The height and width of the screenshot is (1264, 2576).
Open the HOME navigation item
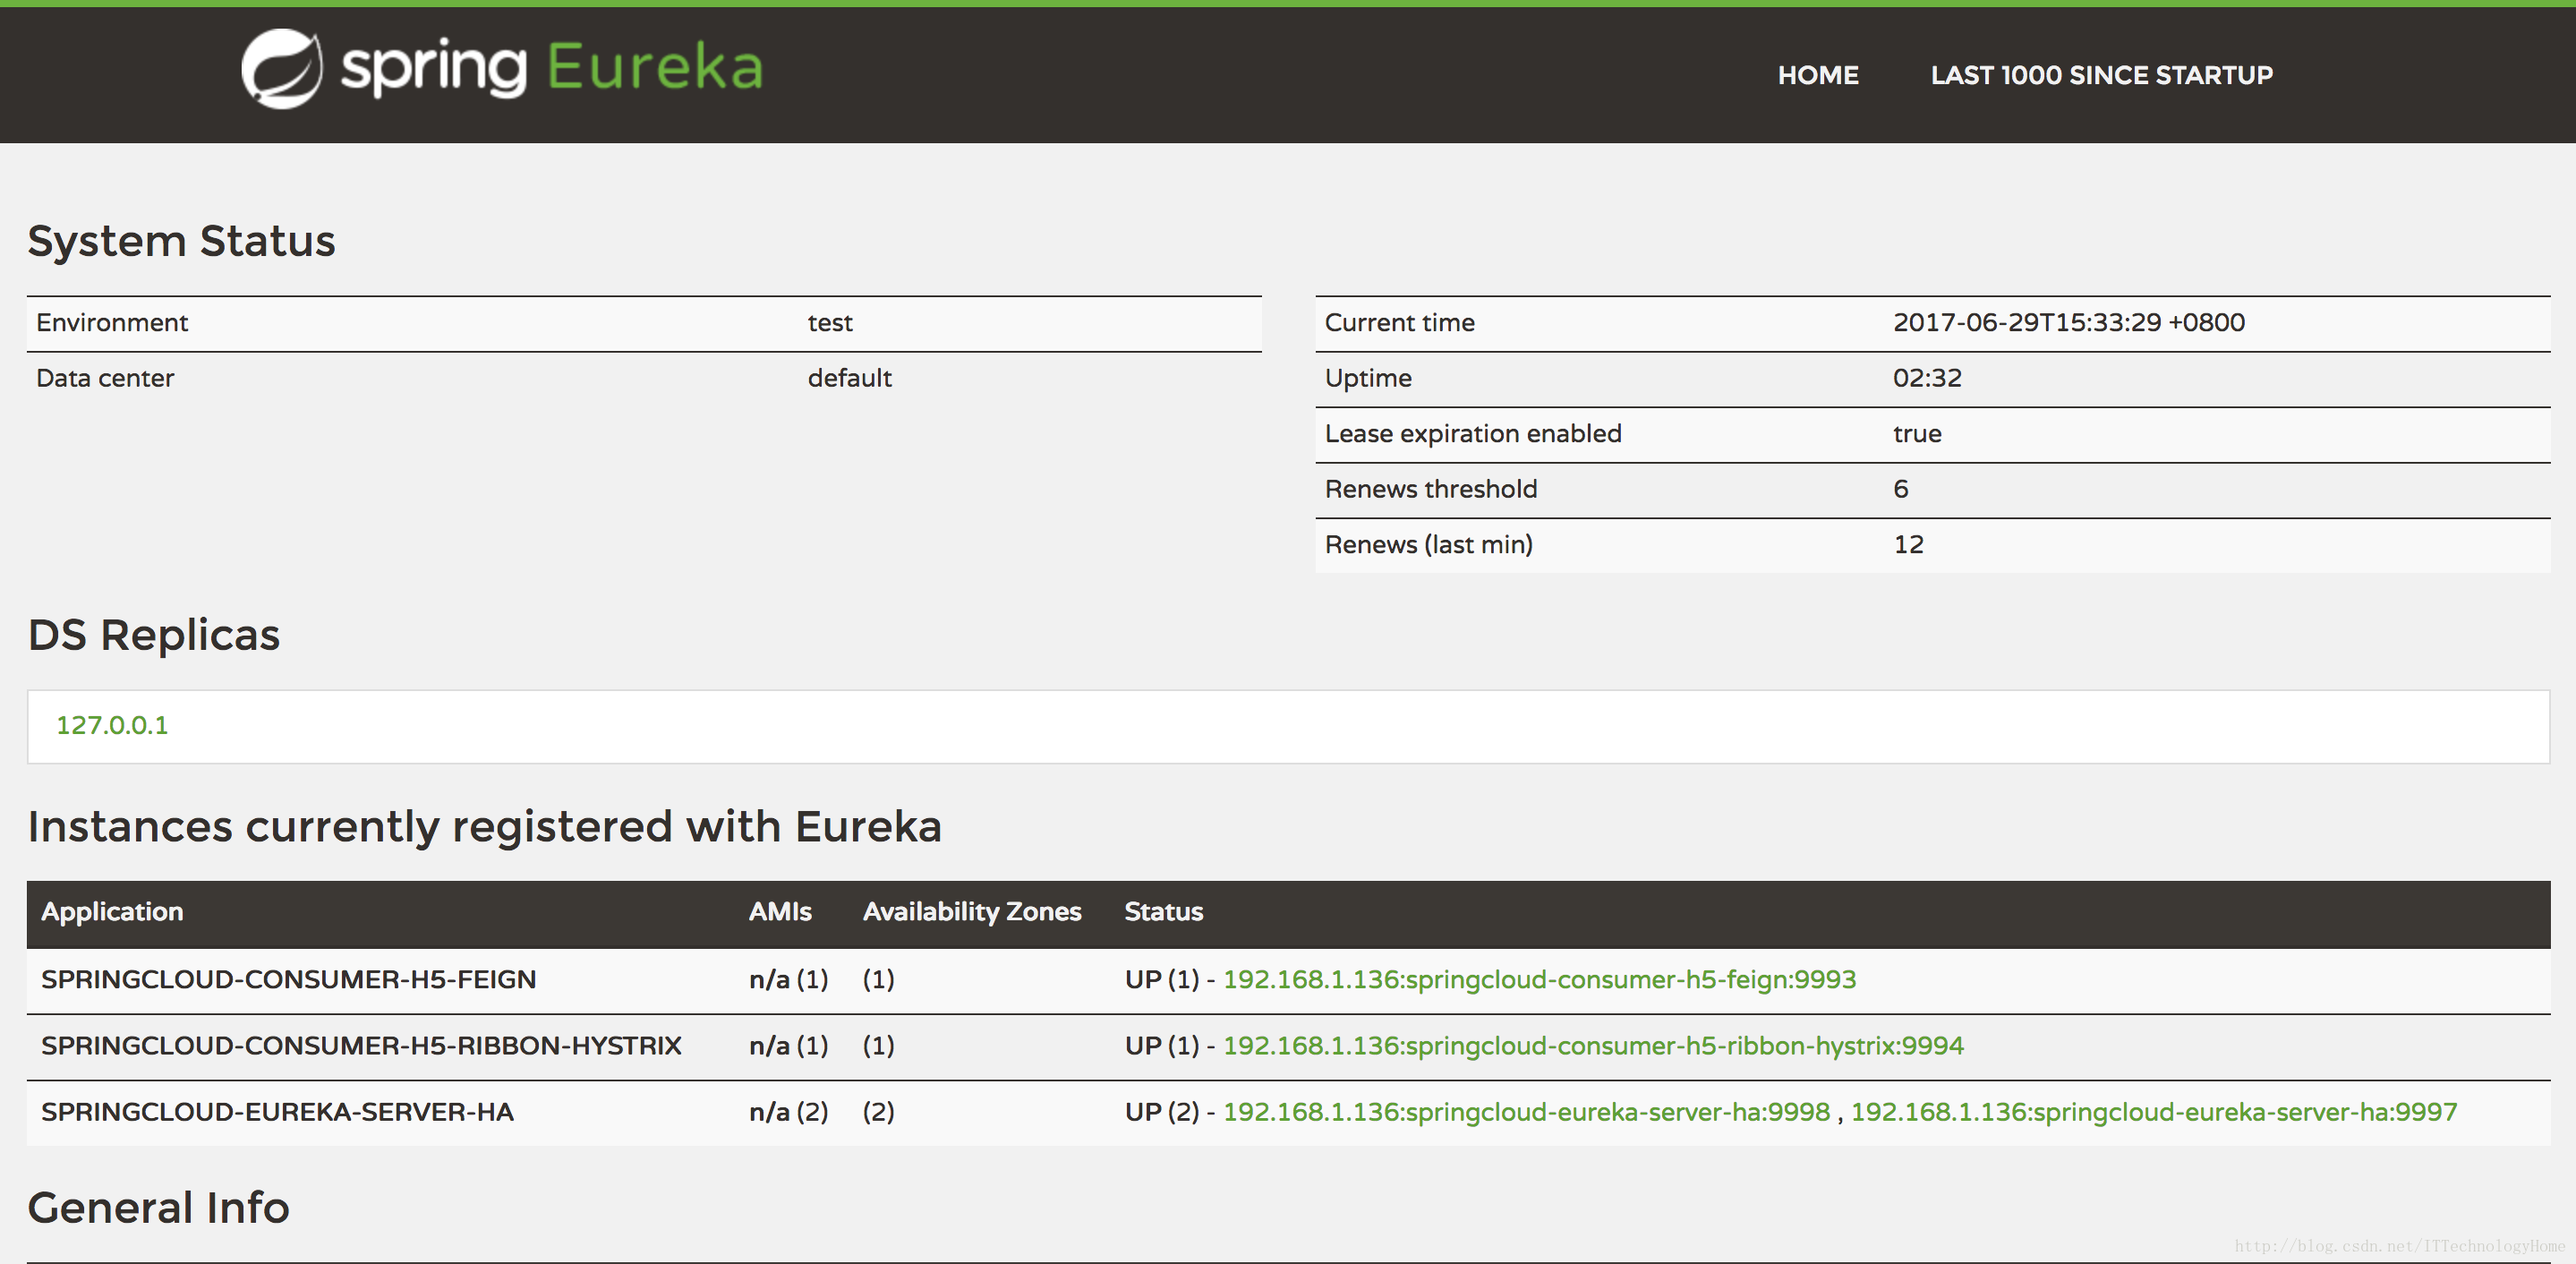tap(1818, 75)
